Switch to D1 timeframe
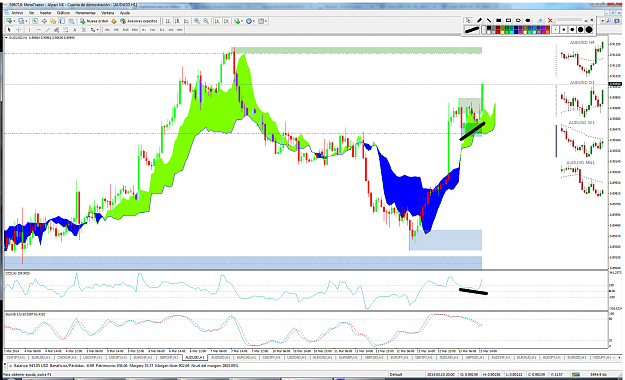625x380 pixels. coord(162,30)
